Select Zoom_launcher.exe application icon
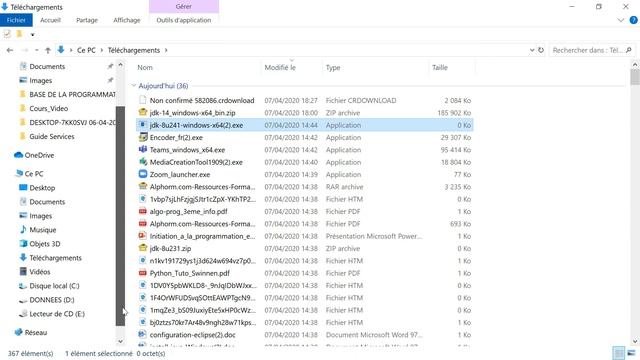The height and width of the screenshot is (360, 640). coord(142,174)
